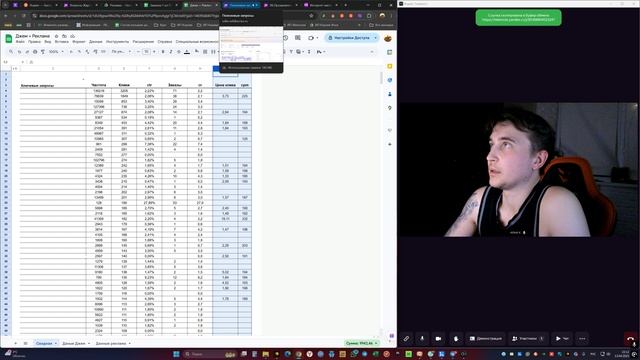Toggle the filter in Sheets toolbar
This screenshot has height=360, width=640.
(291, 52)
